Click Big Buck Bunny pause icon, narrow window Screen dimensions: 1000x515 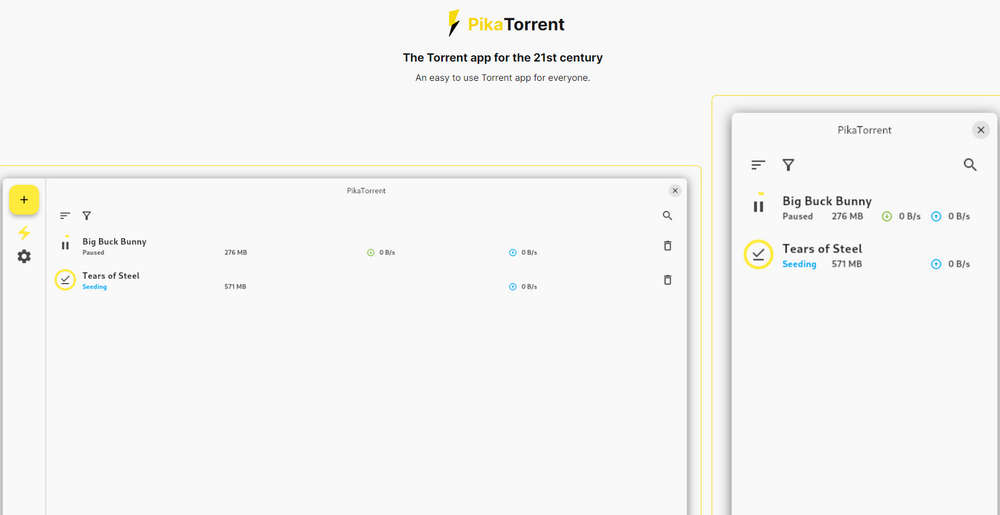coord(758,206)
